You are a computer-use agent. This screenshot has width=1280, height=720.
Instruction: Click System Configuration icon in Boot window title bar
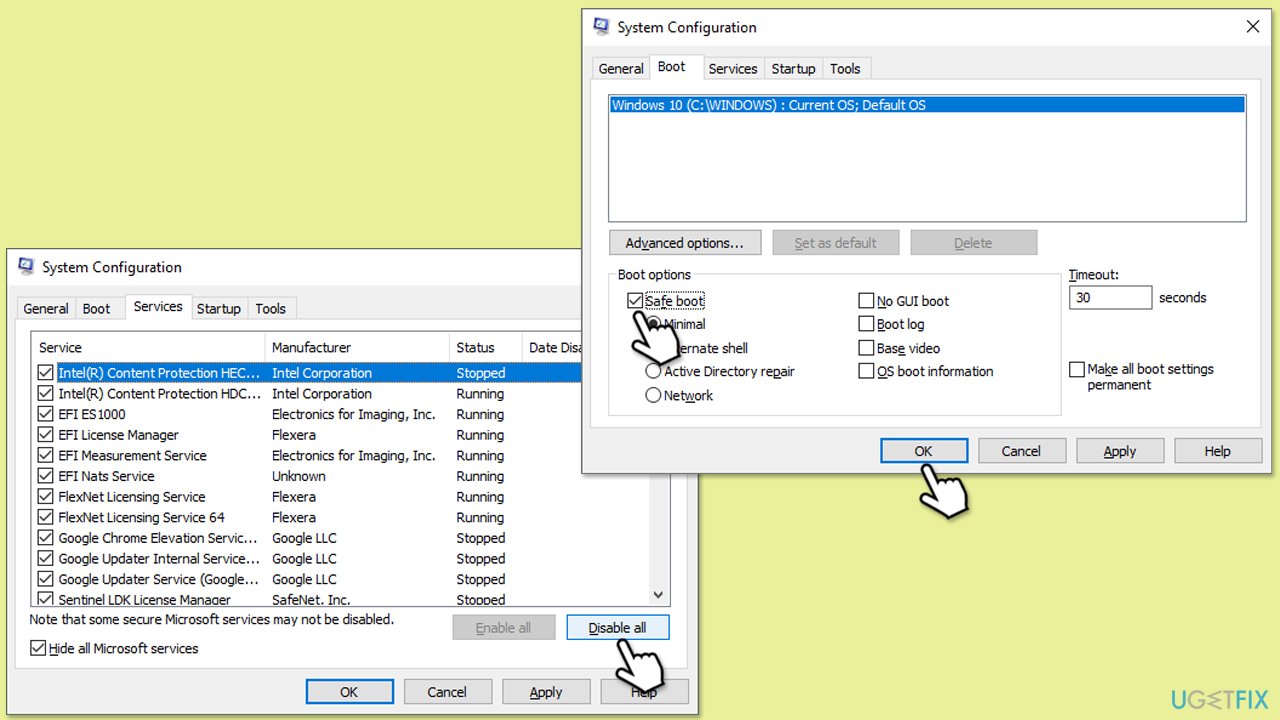coord(602,27)
